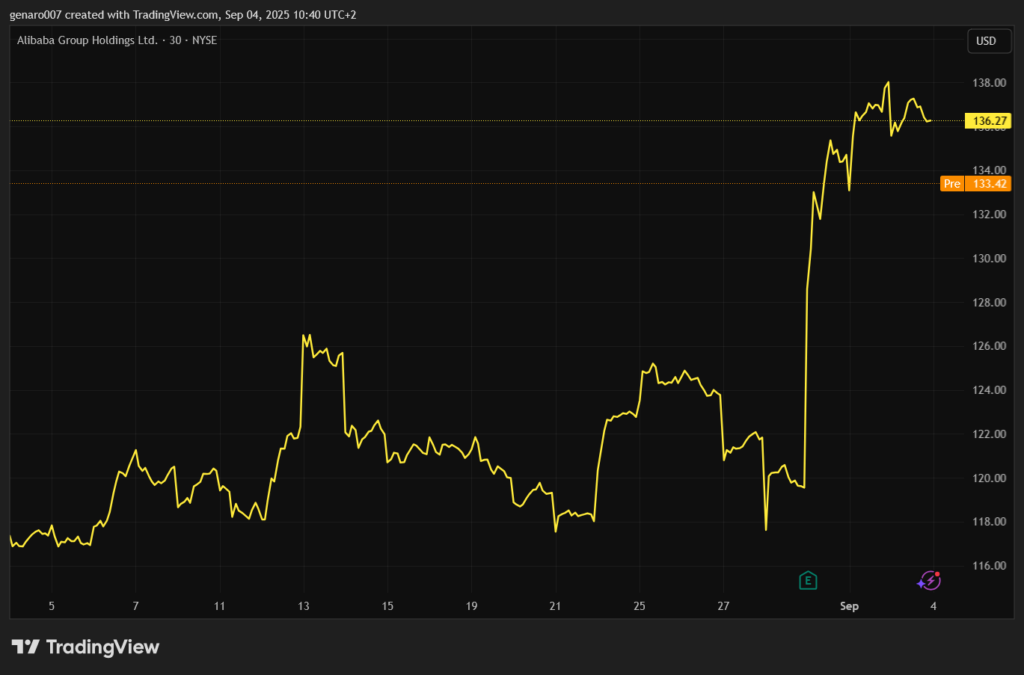Select the Sep label on time axis

pyautogui.click(x=849, y=606)
